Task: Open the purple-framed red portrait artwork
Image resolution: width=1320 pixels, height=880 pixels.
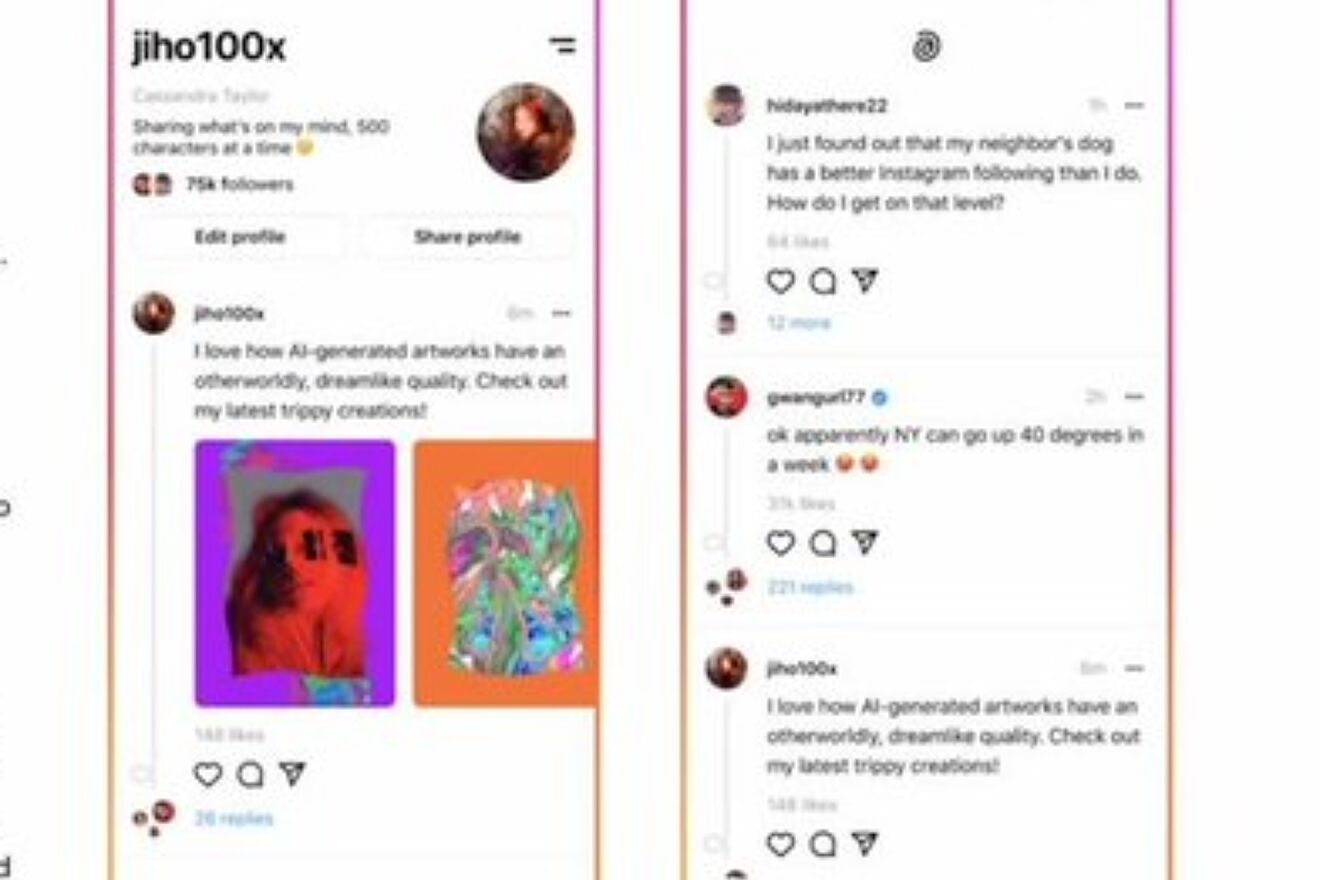Action: pos(295,573)
